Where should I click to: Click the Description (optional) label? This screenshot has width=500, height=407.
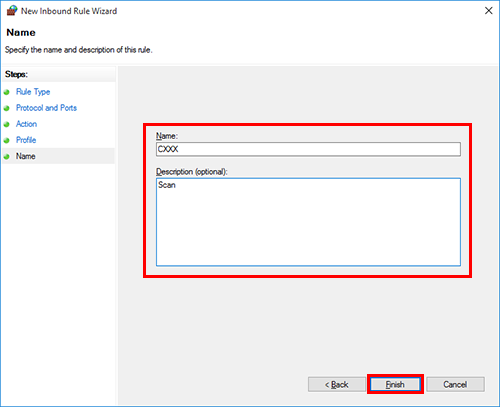tap(192, 172)
